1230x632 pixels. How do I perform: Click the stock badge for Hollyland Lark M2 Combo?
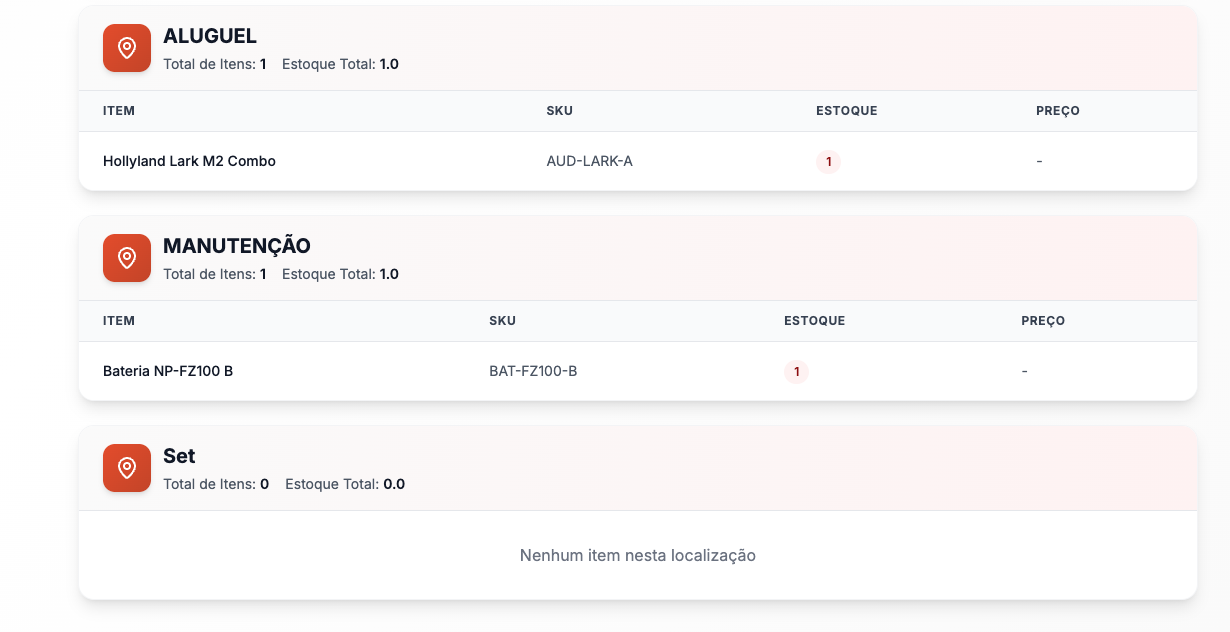coord(828,162)
